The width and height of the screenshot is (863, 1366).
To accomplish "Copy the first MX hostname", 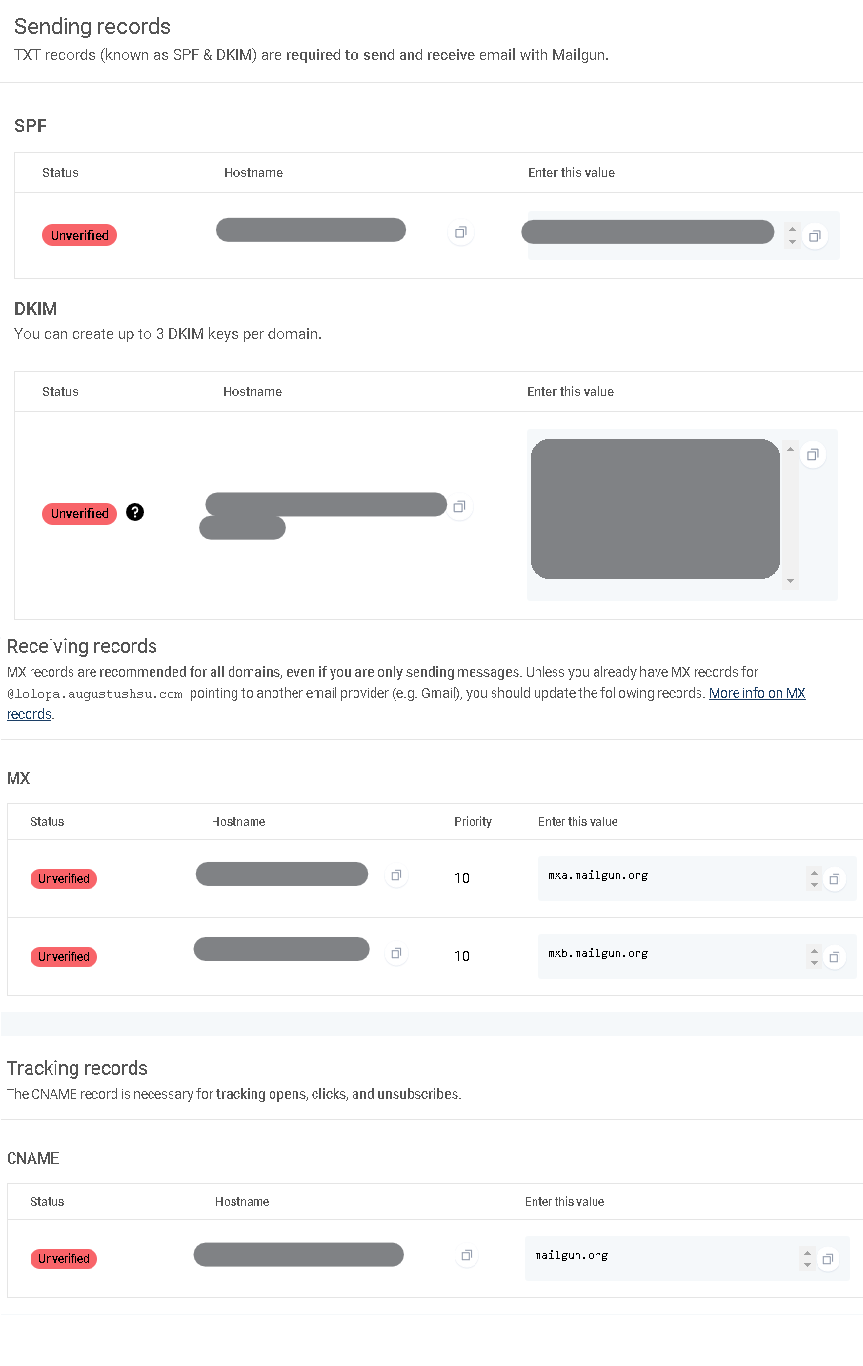I will coord(396,875).
